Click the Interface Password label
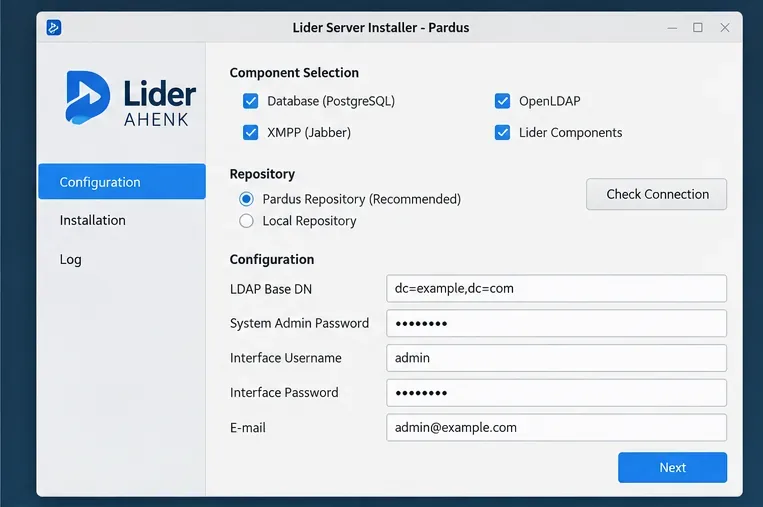Viewport: 763px width, 507px height. (284, 393)
